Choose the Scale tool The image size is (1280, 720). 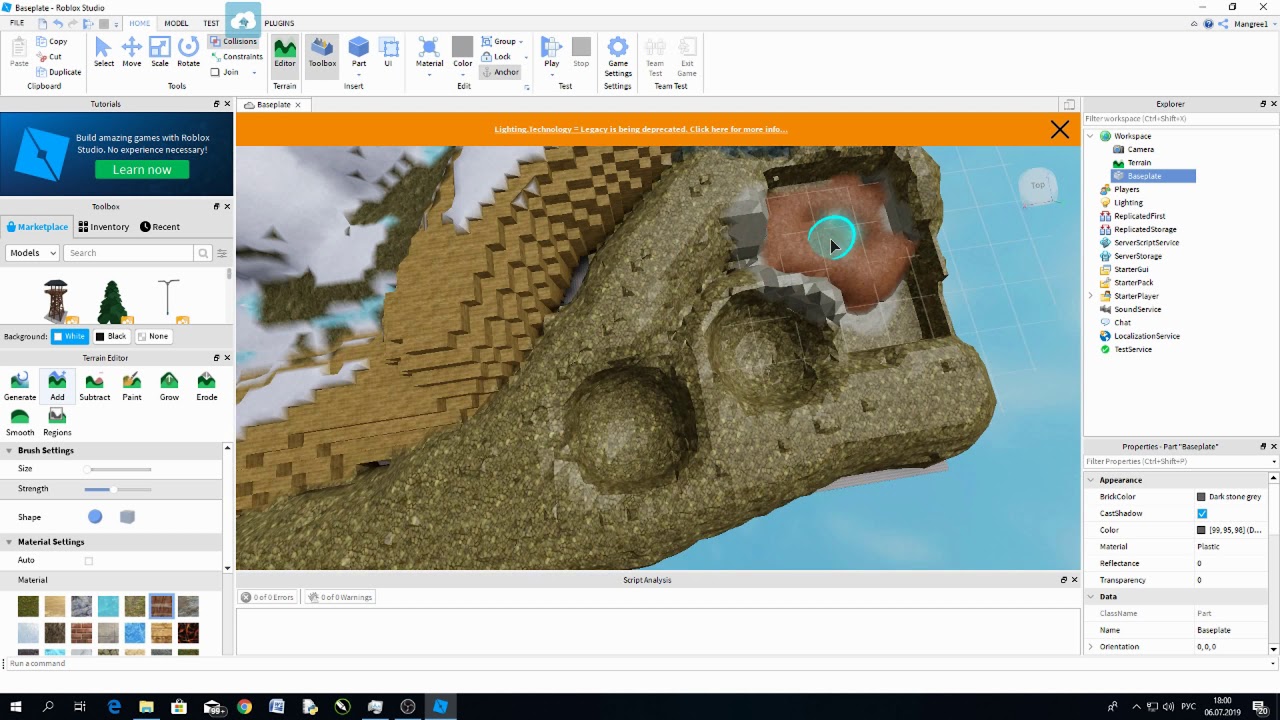[x=160, y=53]
